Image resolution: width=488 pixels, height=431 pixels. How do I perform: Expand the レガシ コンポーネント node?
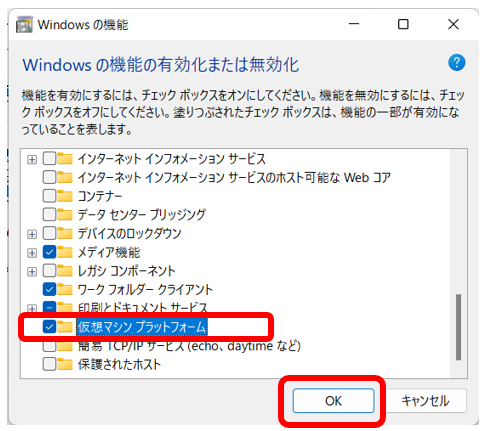tap(32, 271)
